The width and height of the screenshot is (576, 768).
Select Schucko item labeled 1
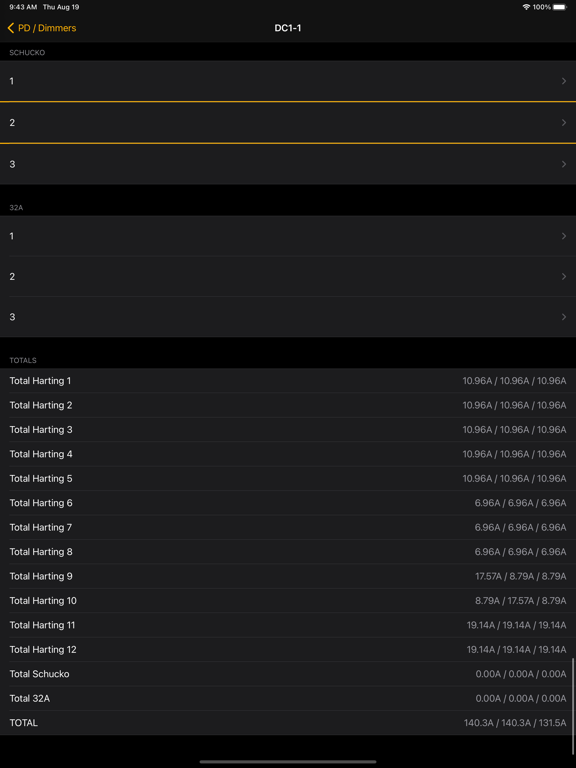288,81
